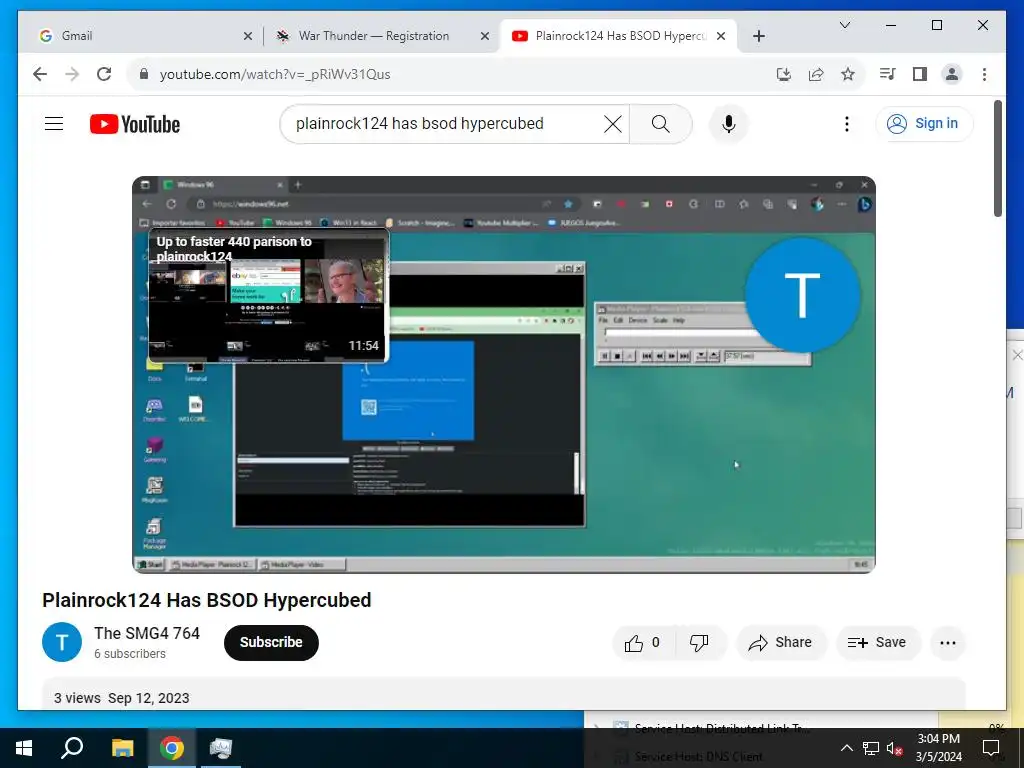The image size is (1024, 768).
Task: Toggle Chrome side panel
Action: (x=920, y=74)
